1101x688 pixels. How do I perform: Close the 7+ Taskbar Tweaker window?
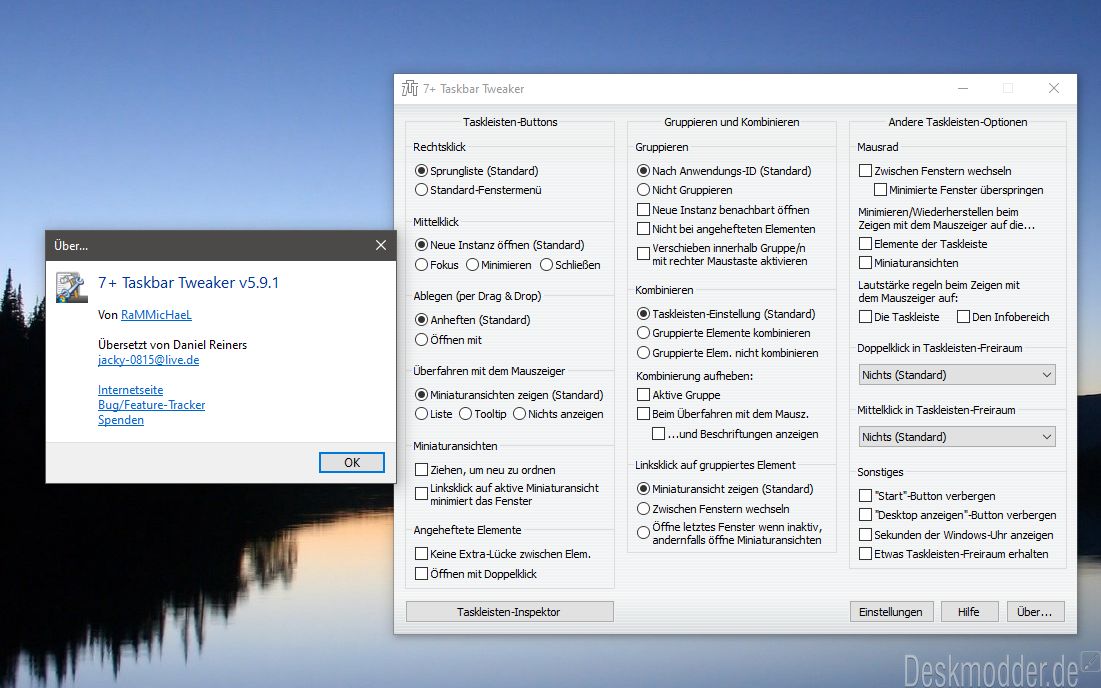tap(1054, 88)
